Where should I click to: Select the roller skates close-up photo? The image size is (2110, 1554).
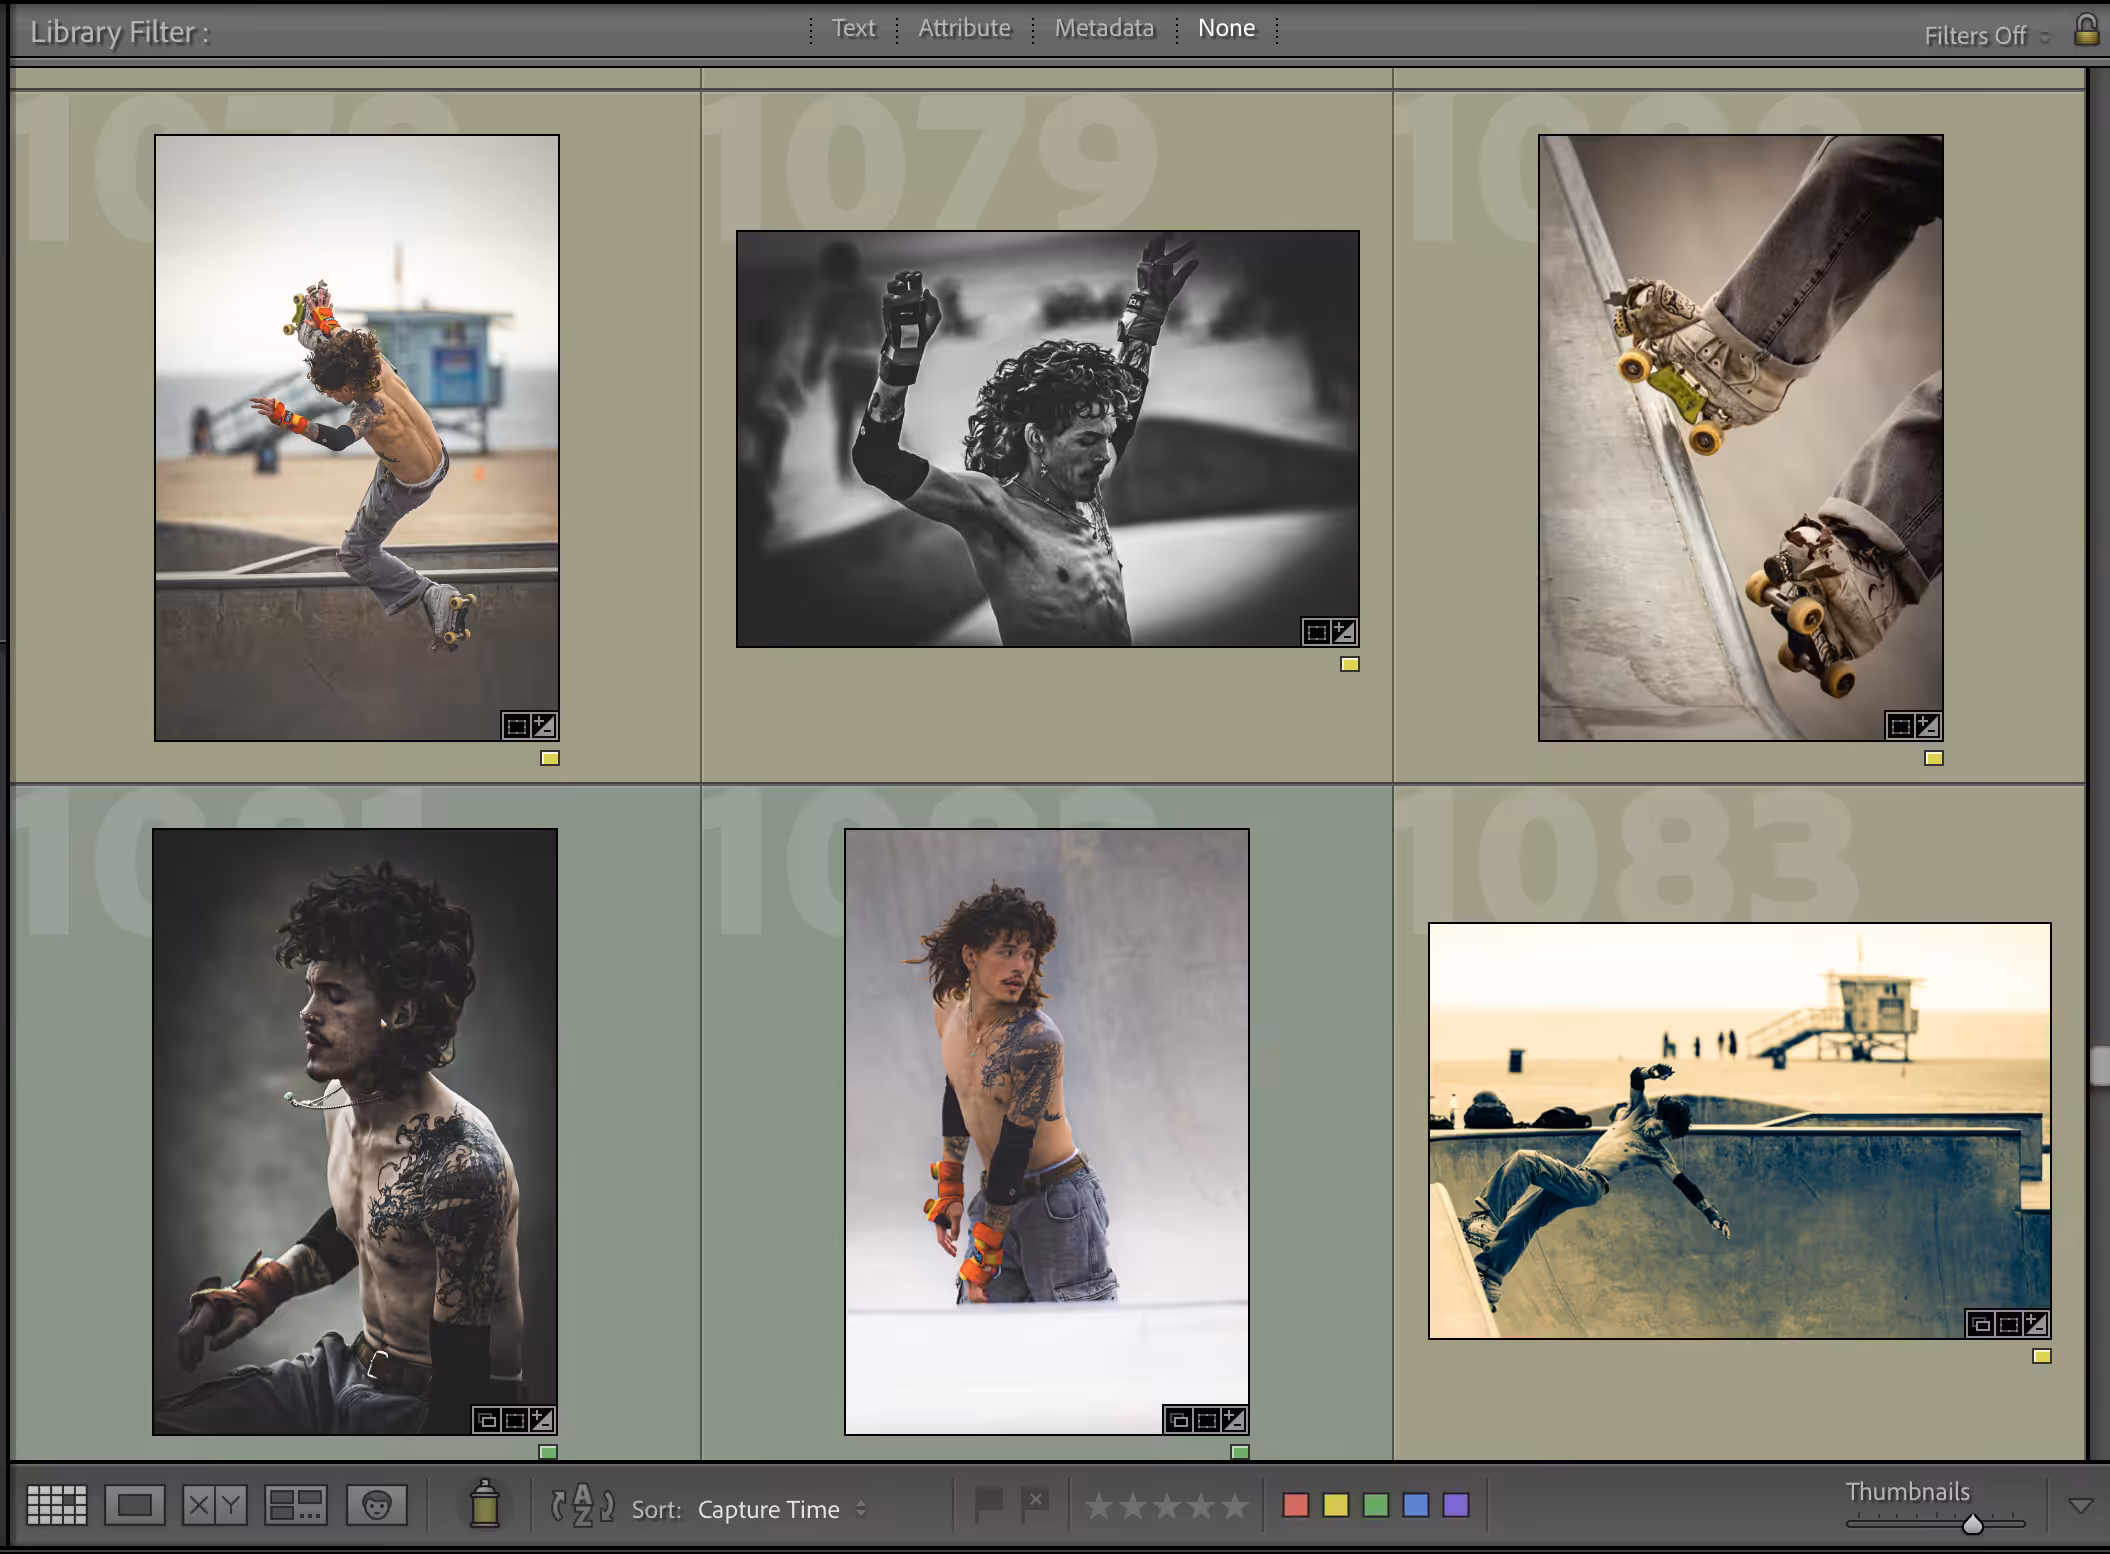tap(1741, 438)
